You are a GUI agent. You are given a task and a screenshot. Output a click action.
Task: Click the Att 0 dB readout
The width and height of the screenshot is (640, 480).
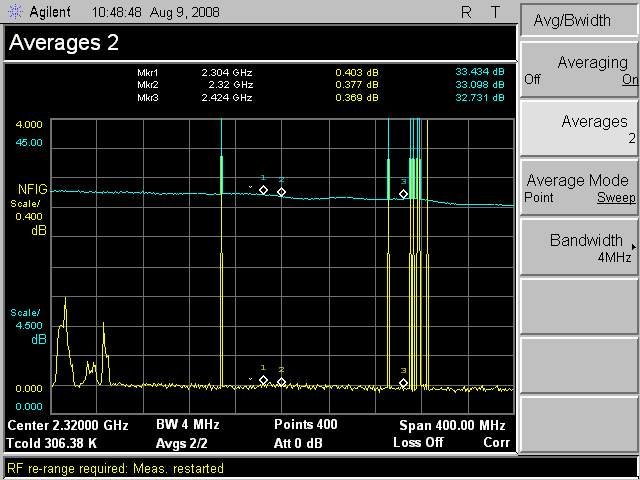pyautogui.click(x=298, y=443)
